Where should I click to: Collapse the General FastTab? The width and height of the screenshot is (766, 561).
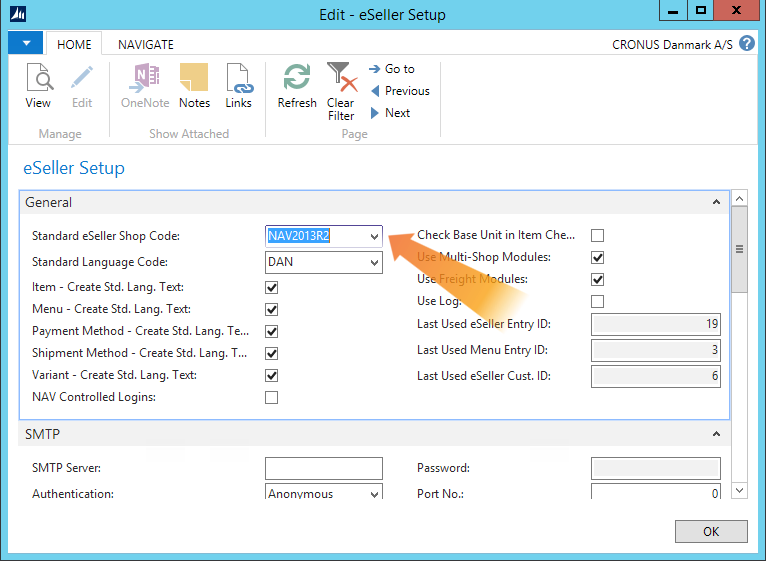click(x=716, y=202)
